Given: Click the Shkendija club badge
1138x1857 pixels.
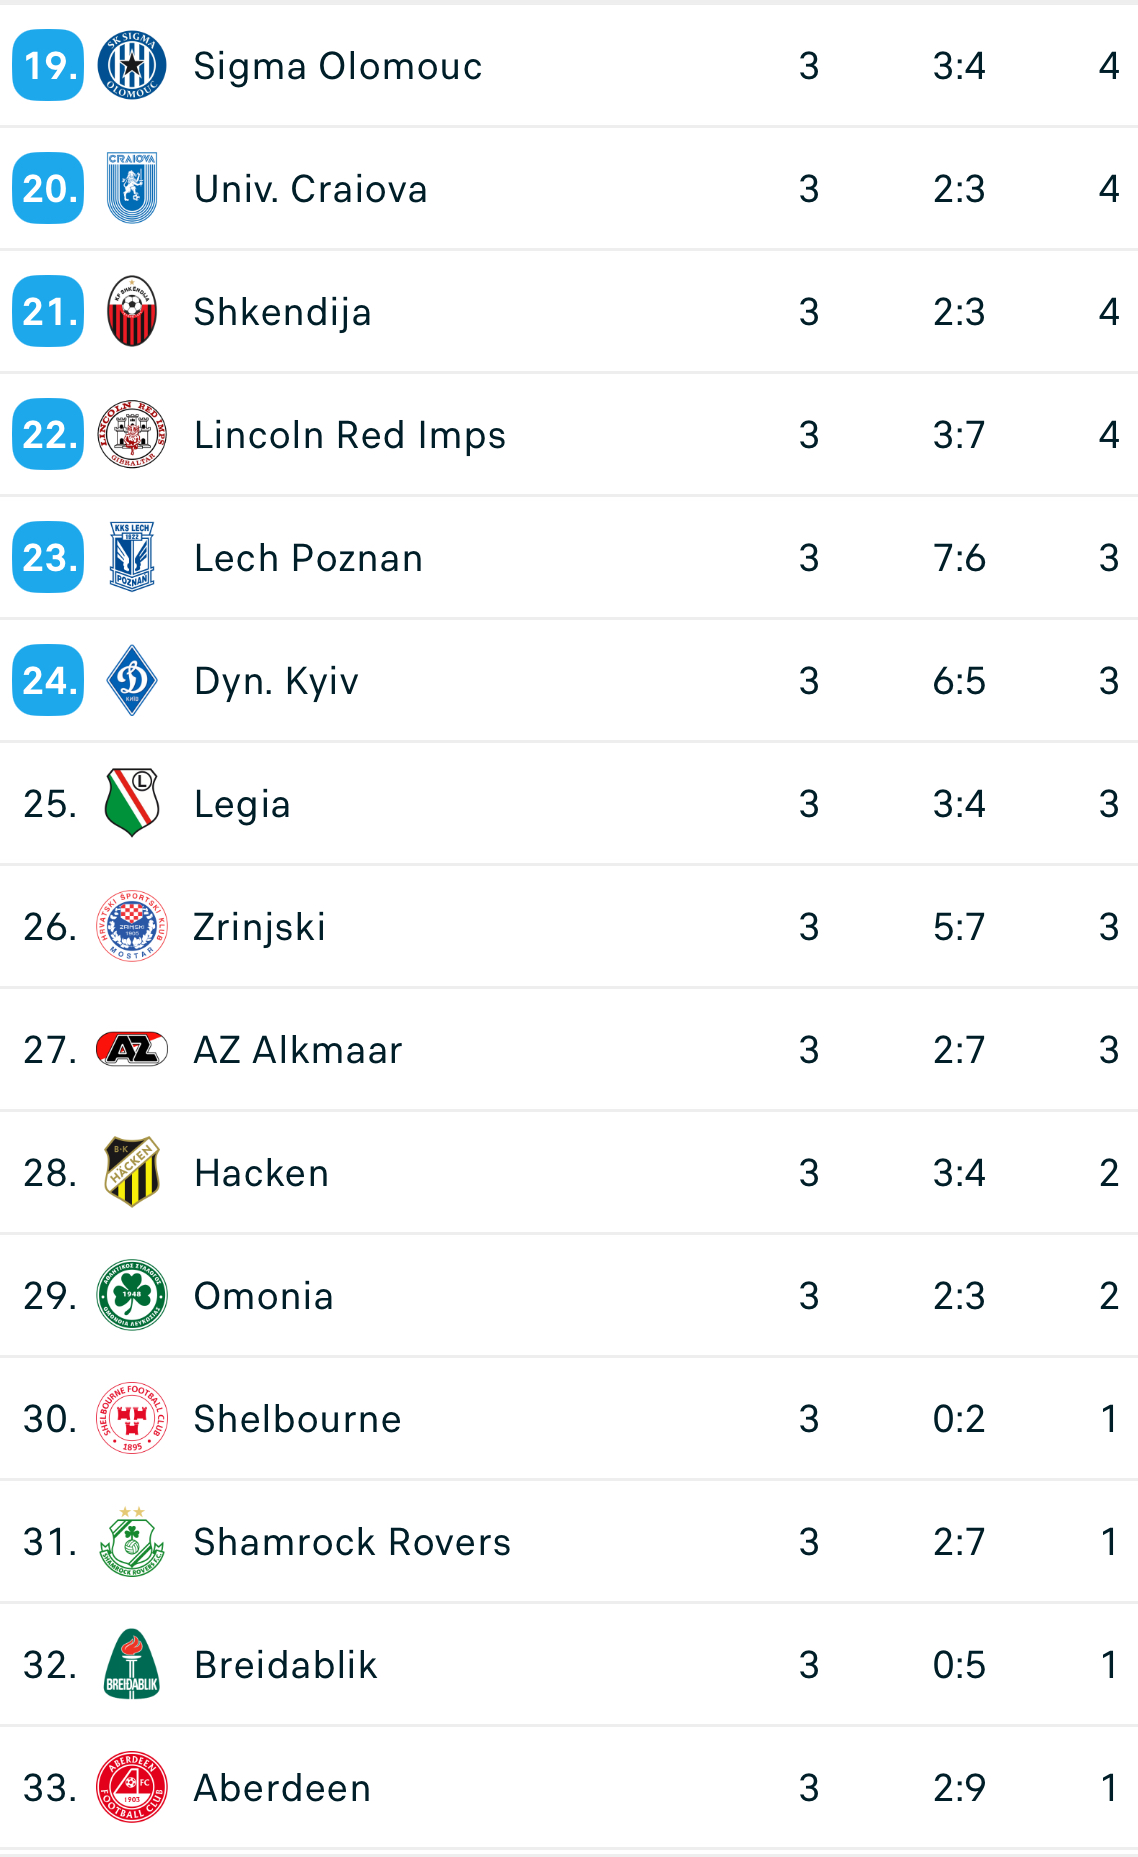Looking at the screenshot, I should (132, 311).
